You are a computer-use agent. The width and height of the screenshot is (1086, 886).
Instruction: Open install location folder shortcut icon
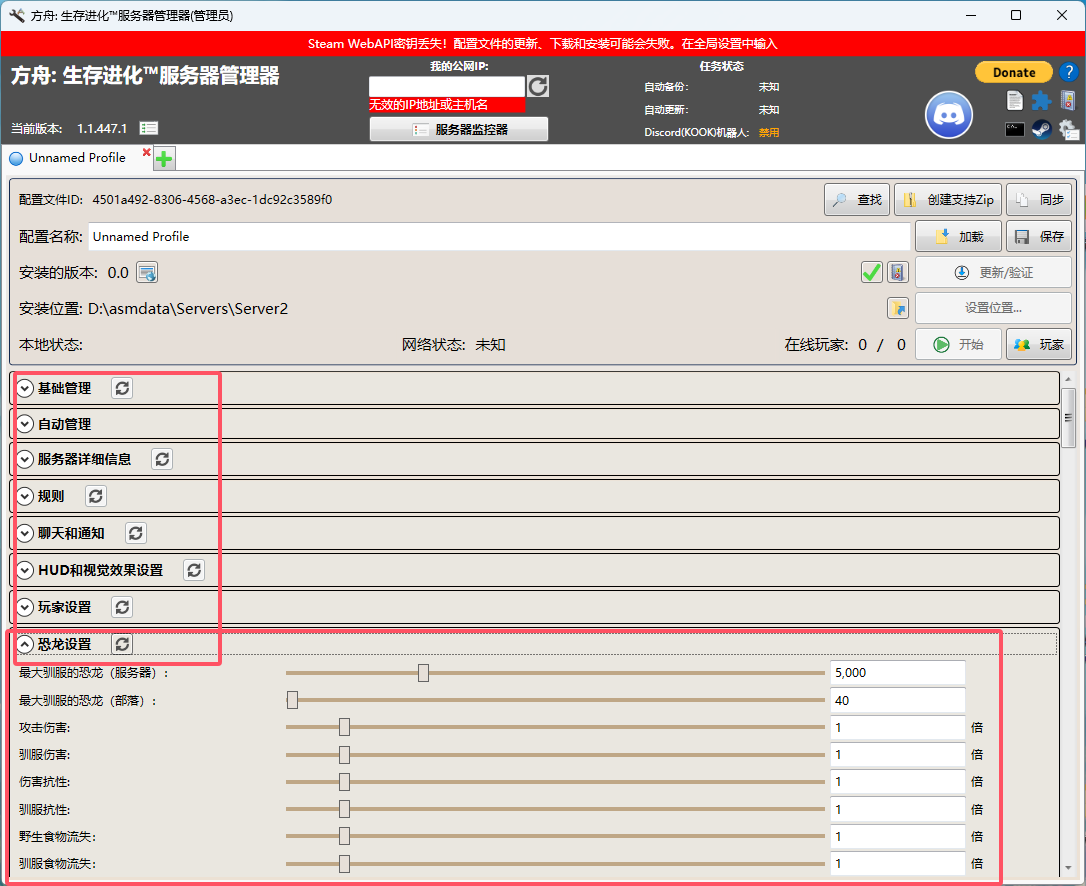coord(897,308)
